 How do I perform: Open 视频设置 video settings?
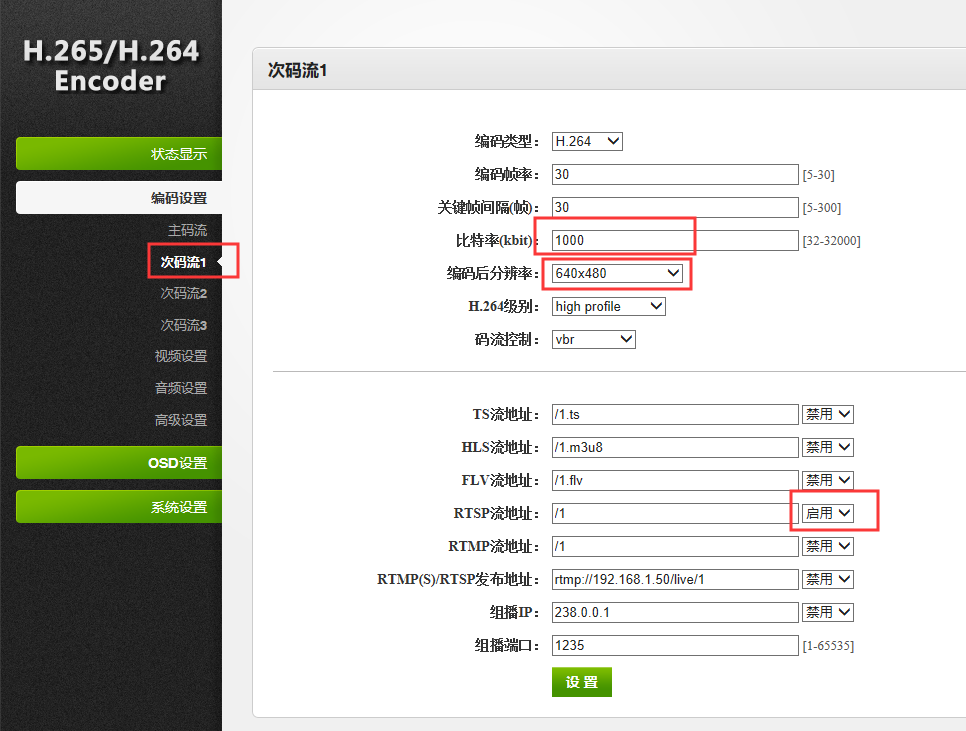coord(181,356)
